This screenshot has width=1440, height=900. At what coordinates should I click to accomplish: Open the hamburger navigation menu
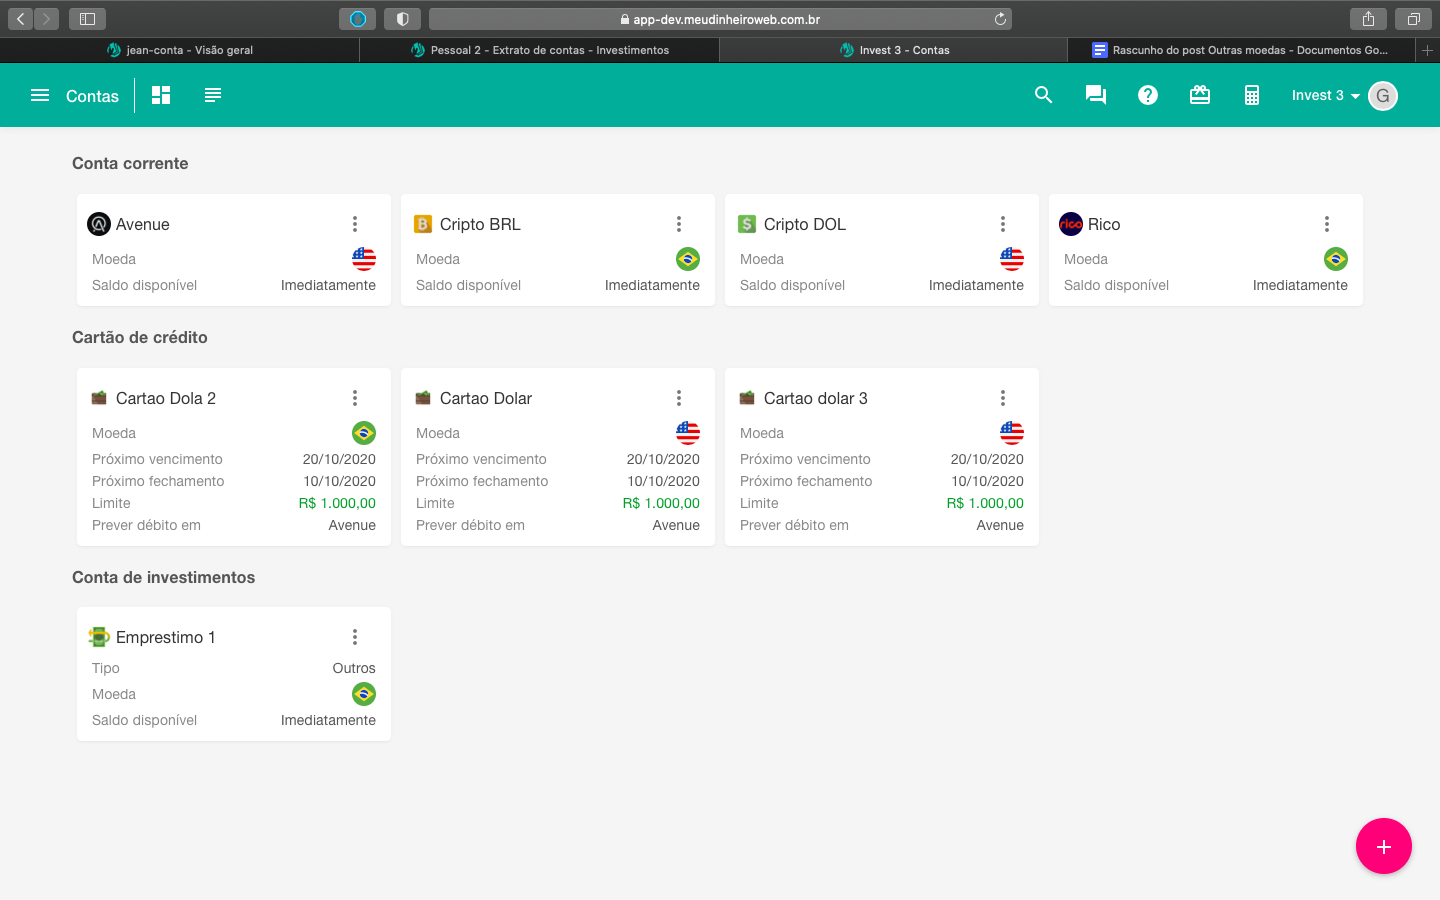(x=40, y=95)
